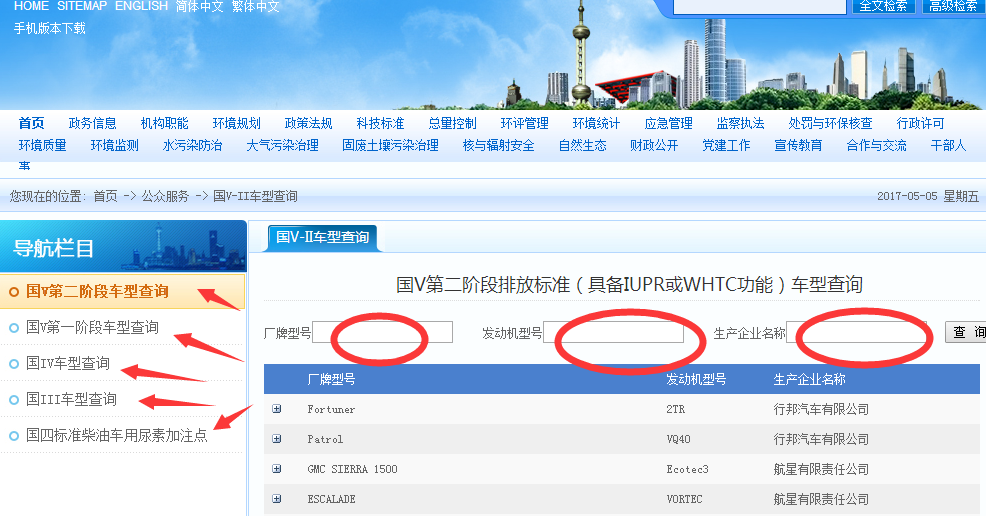986x516 pixels.
Task: Click 公众服务 in the breadcrumb
Action: [165, 196]
